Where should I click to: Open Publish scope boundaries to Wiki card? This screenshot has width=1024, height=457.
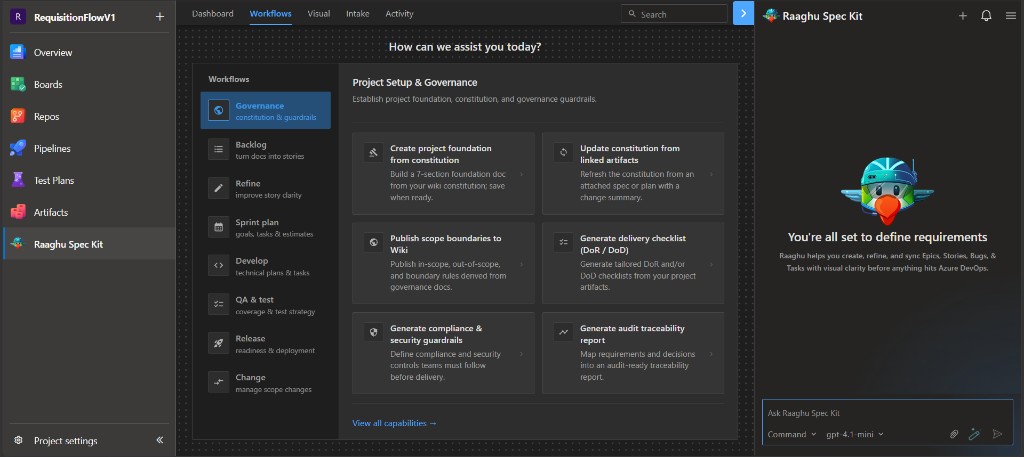pyautogui.click(x=443, y=263)
